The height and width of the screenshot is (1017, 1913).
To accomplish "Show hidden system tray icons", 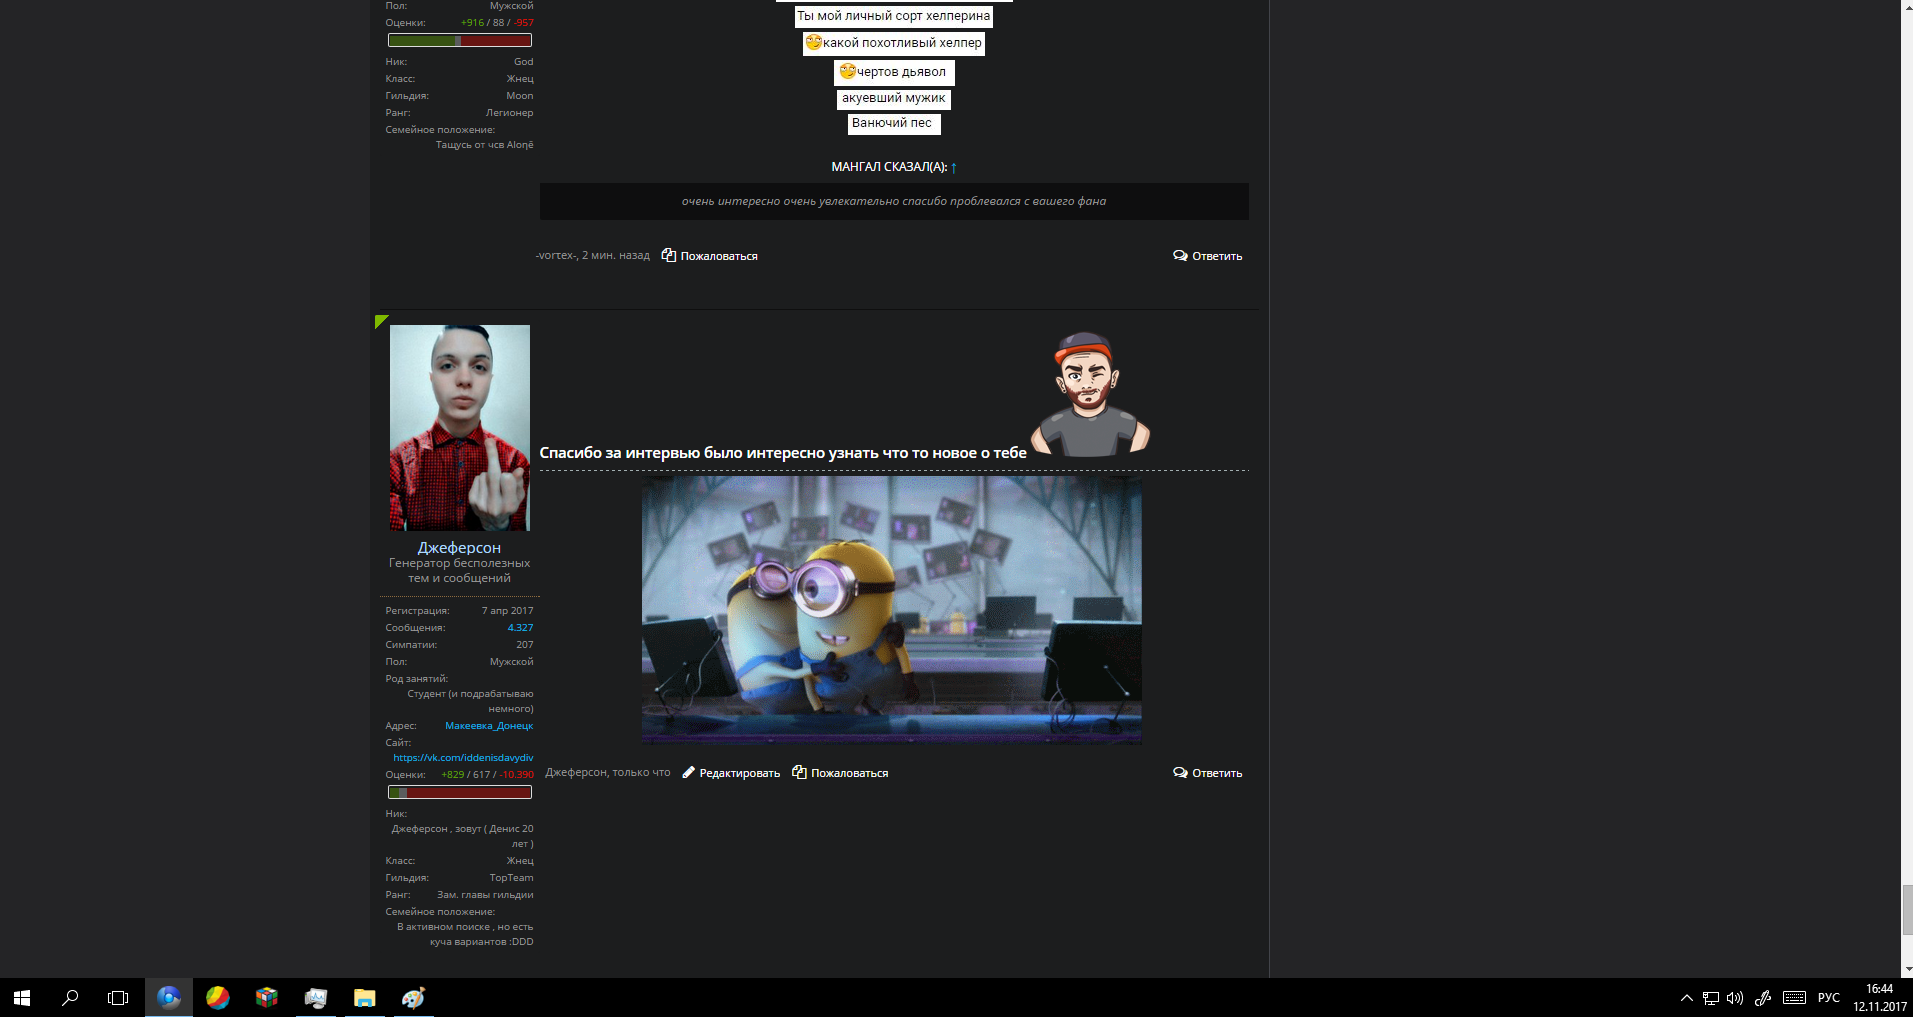I will point(1687,998).
